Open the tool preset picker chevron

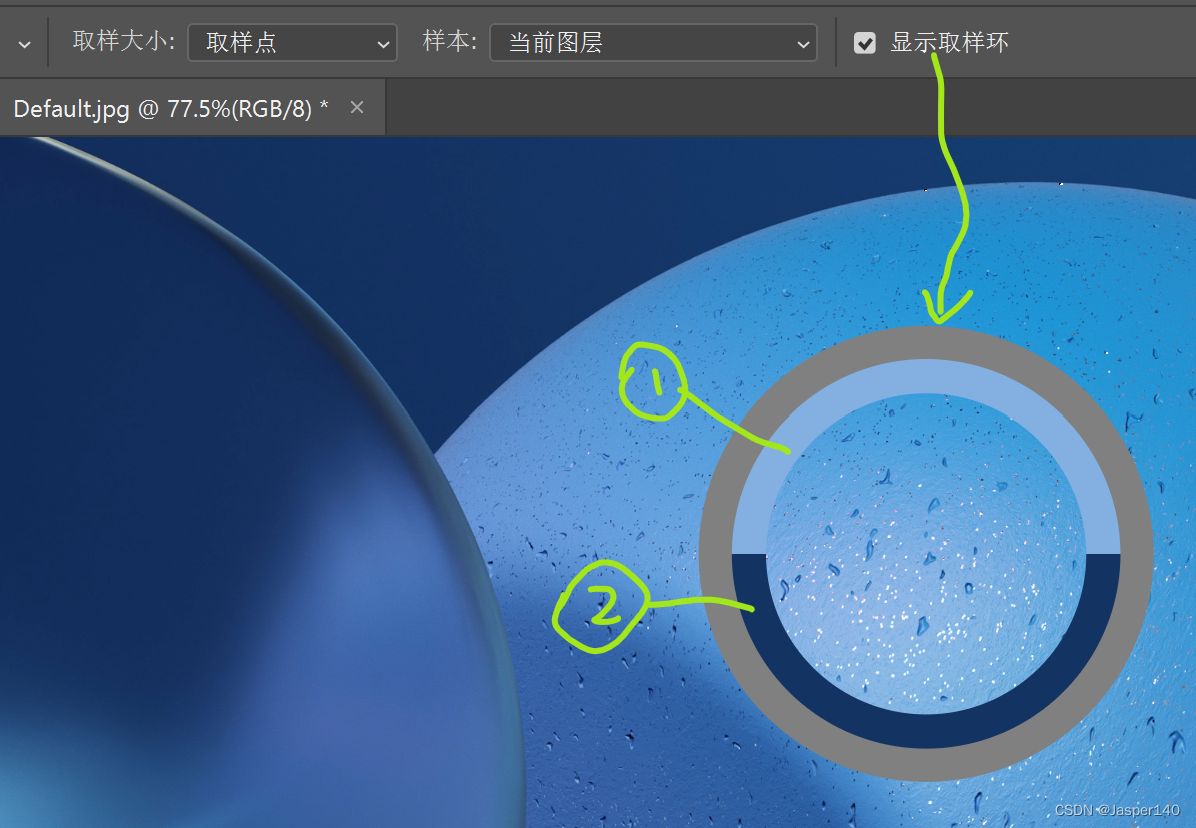pos(24,44)
